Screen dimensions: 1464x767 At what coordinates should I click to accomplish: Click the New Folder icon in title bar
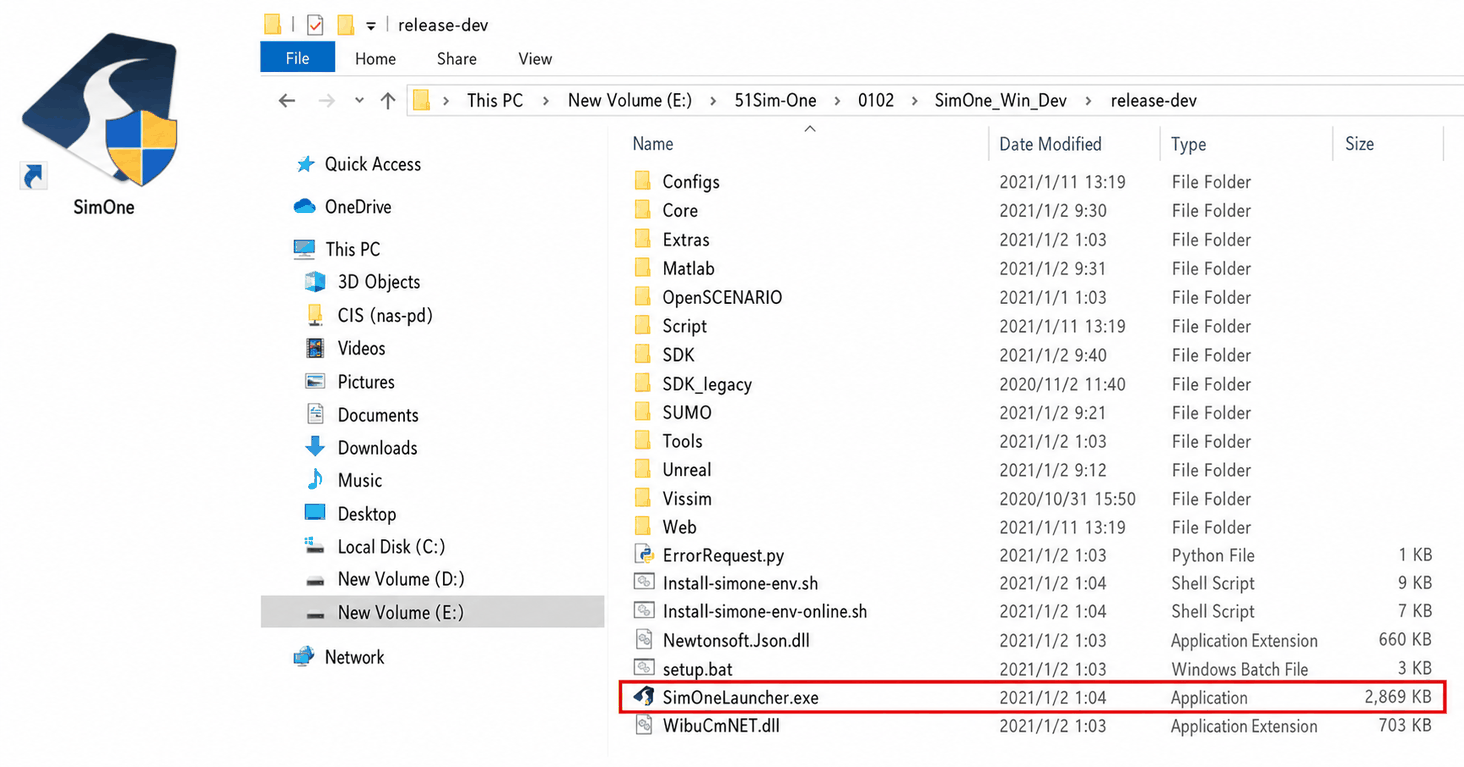[346, 25]
